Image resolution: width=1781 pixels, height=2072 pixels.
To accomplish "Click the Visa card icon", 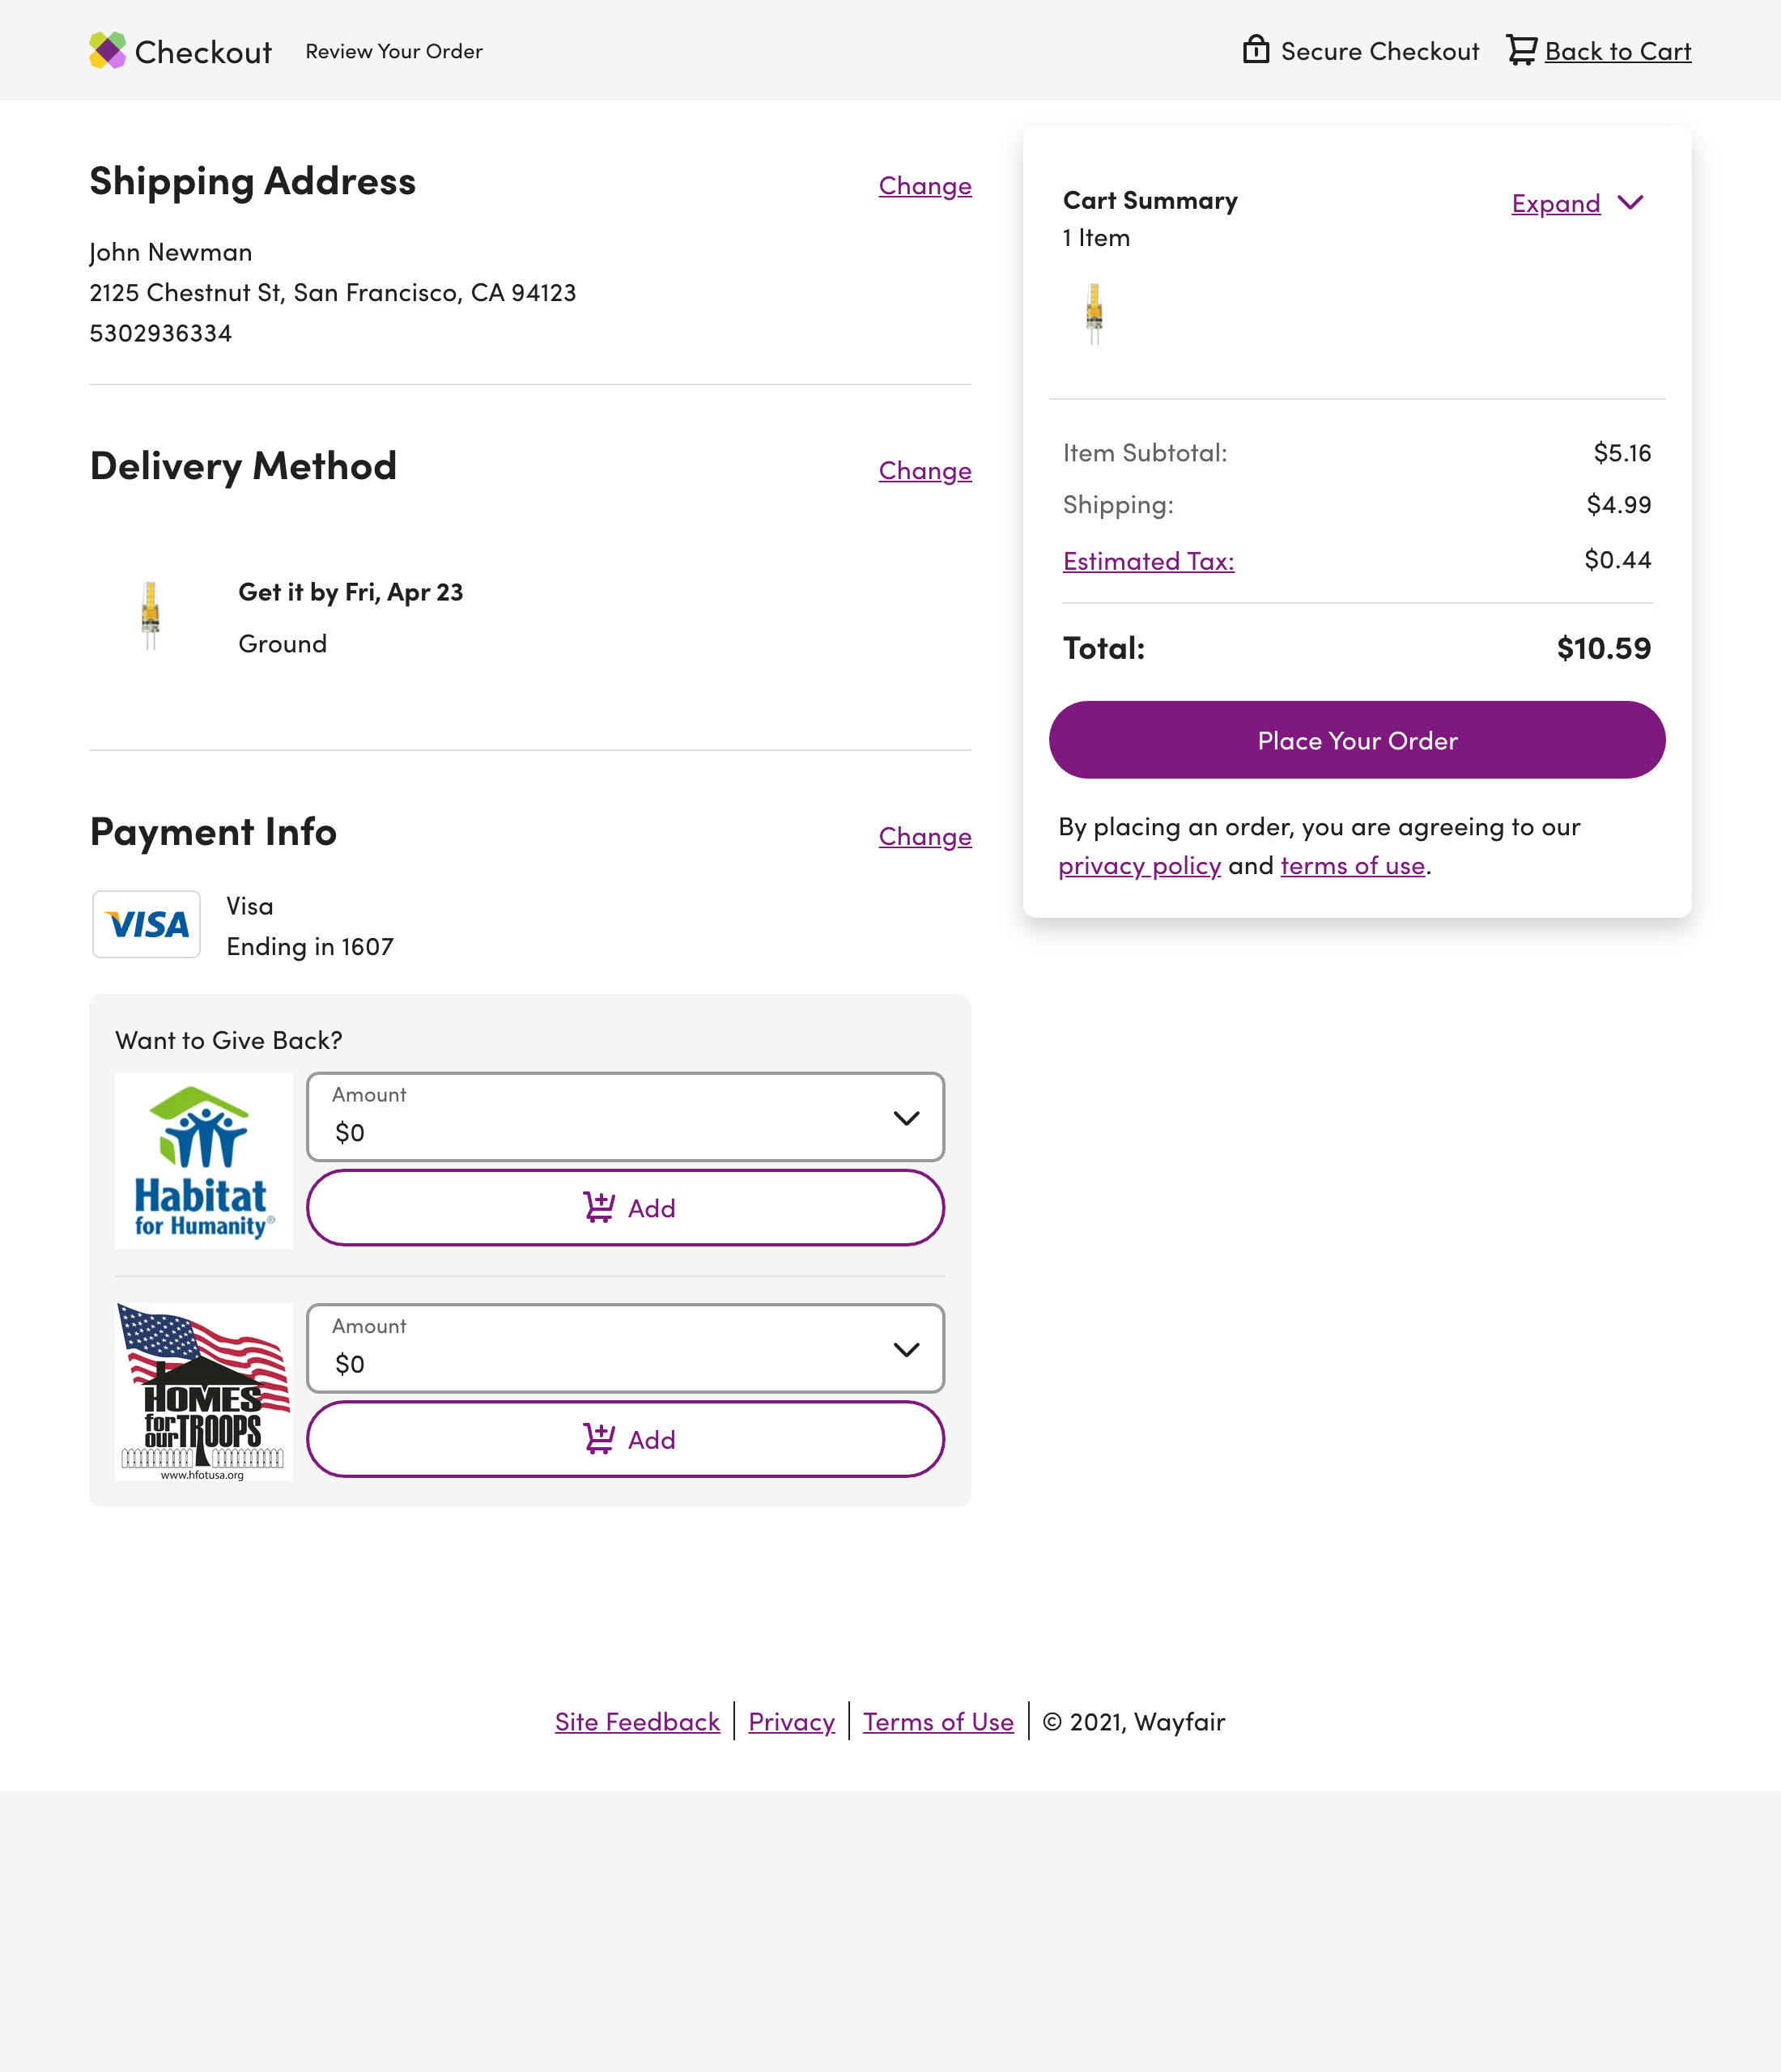I will click(x=146, y=924).
